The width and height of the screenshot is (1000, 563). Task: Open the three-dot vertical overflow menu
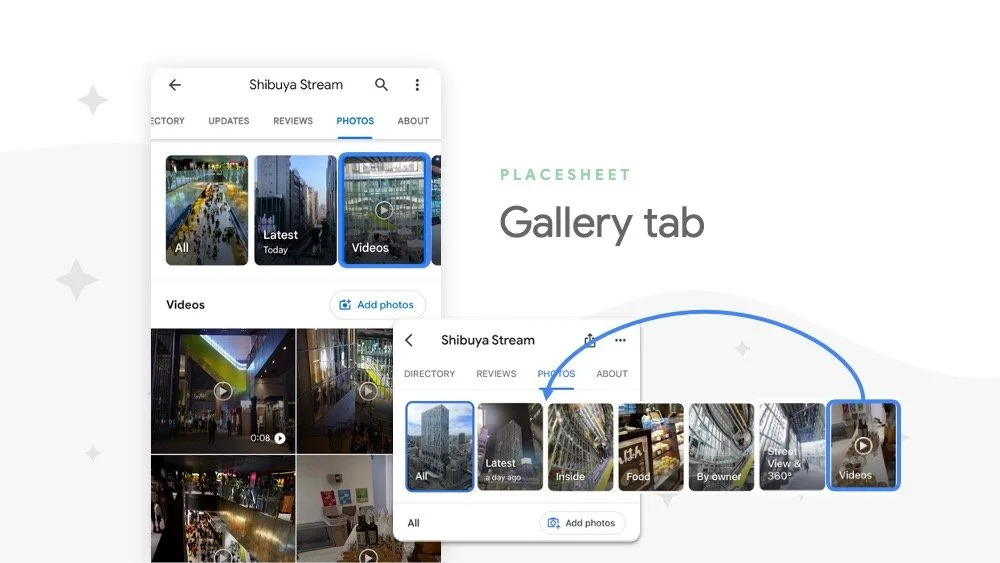(417, 85)
